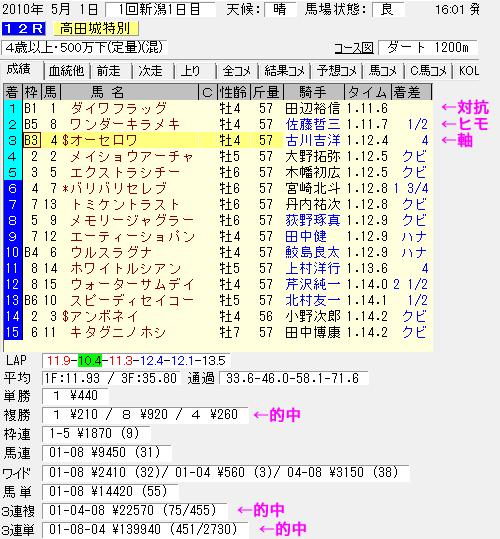Open the 馬コメ tab
Image resolution: width=500 pixels, height=539 pixels.
pyautogui.click(x=383, y=71)
